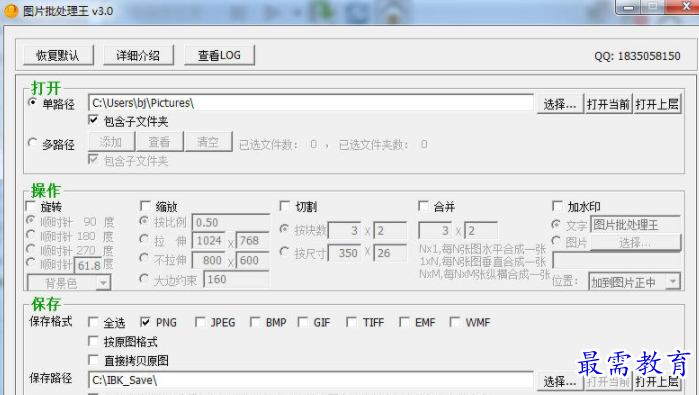Click 打开当前 next to the open path

(x=608, y=104)
